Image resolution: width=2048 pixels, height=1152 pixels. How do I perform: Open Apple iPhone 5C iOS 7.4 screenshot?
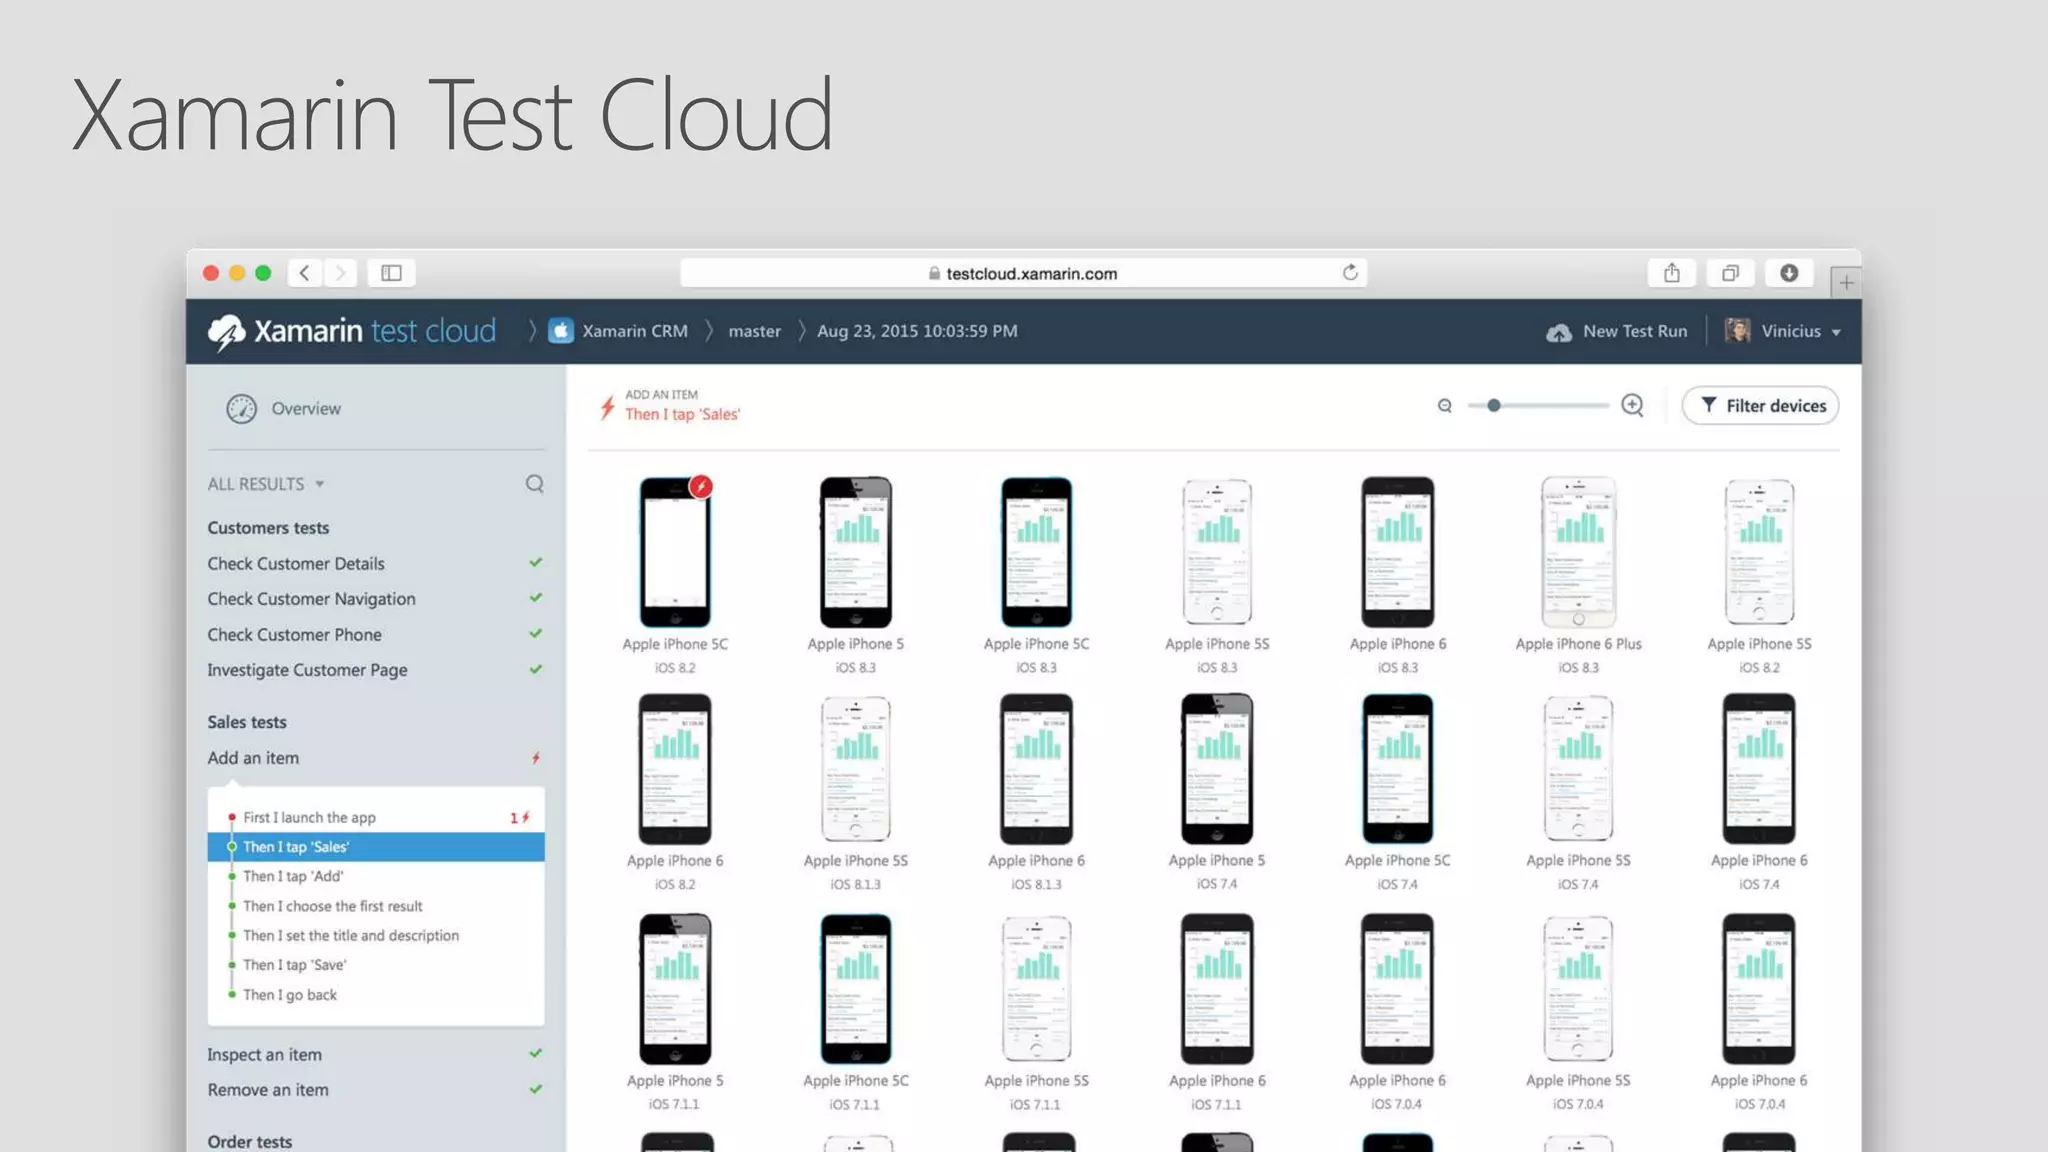point(1398,769)
